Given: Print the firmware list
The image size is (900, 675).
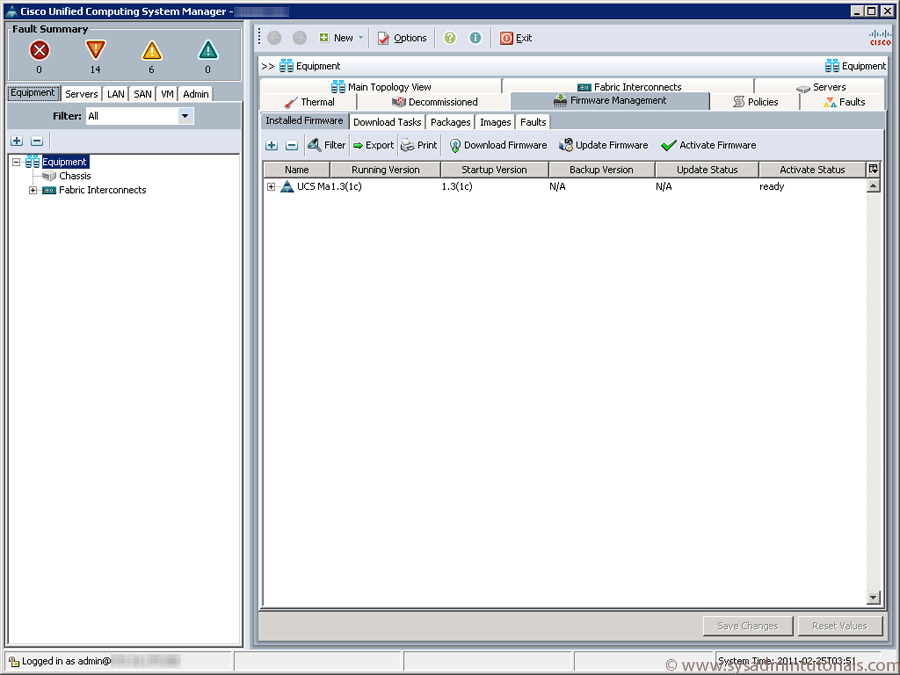Looking at the screenshot, I should (417, 145).
